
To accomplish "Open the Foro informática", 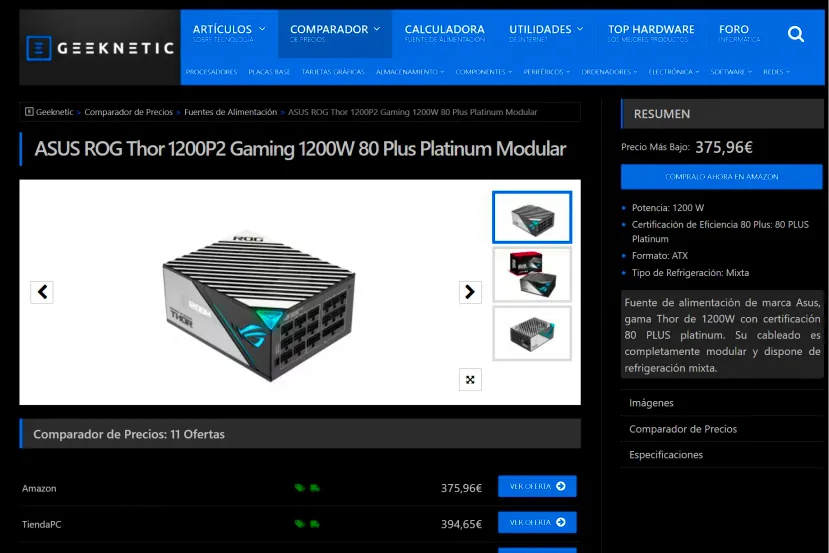I will coord(739,33).
